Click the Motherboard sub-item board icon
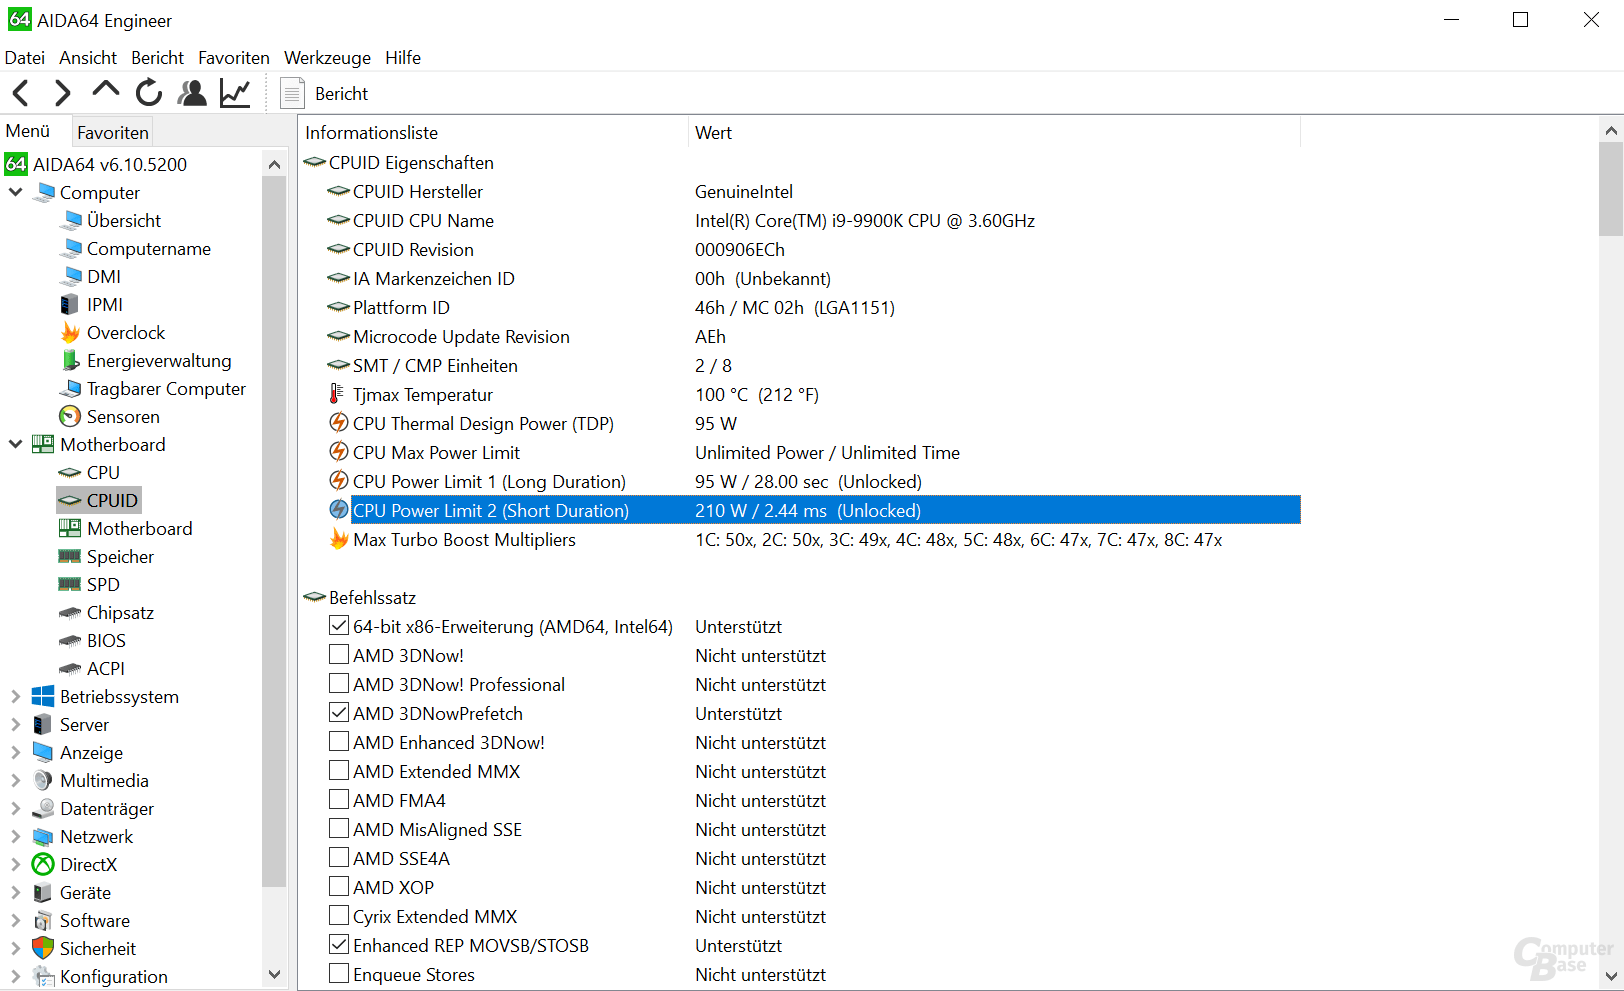This screenshot has width=1624, height=991. [x=70, y=528]
